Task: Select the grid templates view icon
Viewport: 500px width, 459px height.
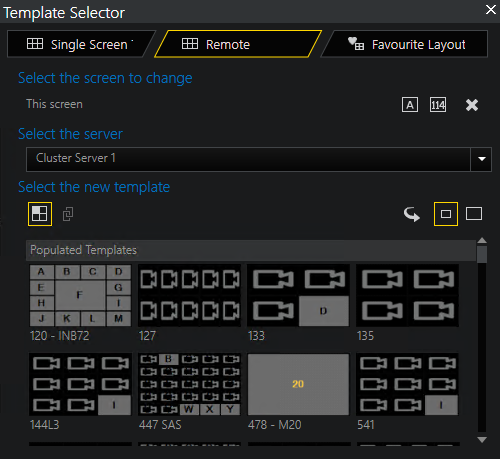Action: tap(40, 214)
